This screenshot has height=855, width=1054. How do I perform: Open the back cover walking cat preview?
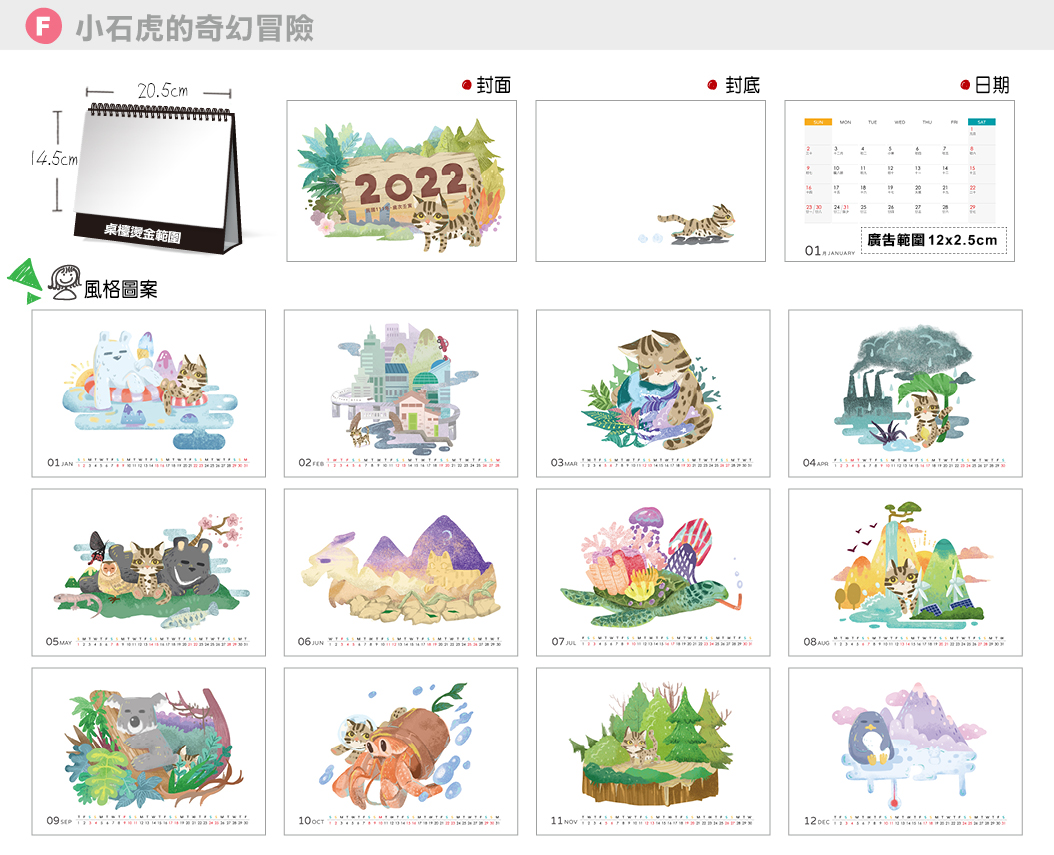click(x=650, y=181)
